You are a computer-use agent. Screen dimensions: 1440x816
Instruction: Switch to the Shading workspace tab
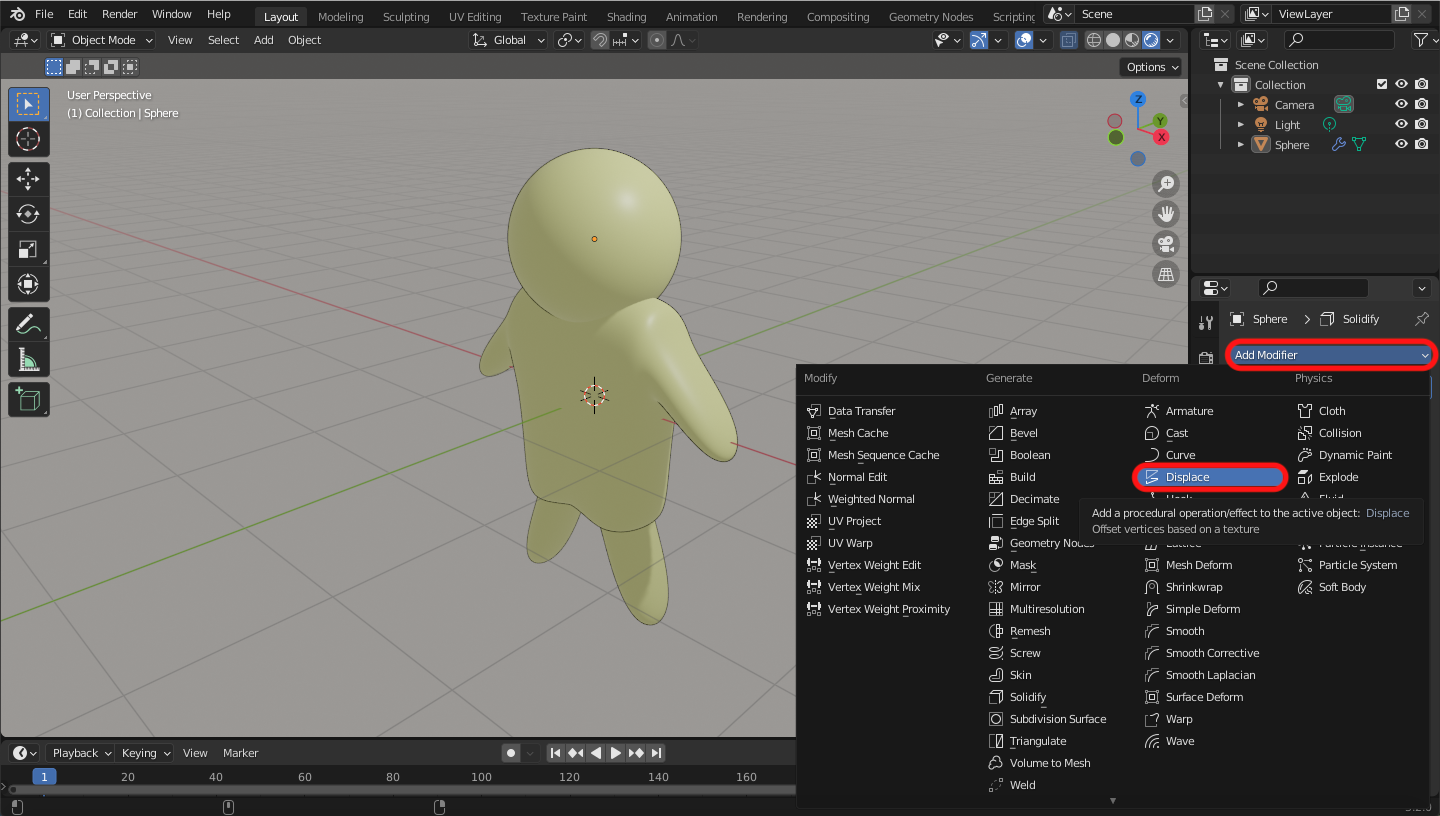(x=627, y=17)
